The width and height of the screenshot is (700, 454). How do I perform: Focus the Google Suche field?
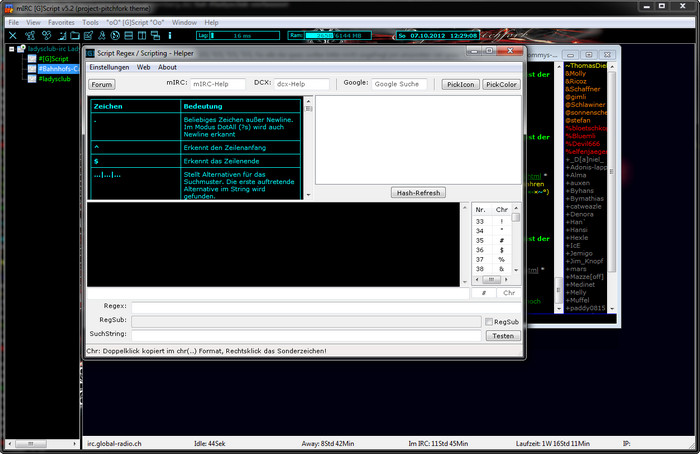(x=399, y=84)
